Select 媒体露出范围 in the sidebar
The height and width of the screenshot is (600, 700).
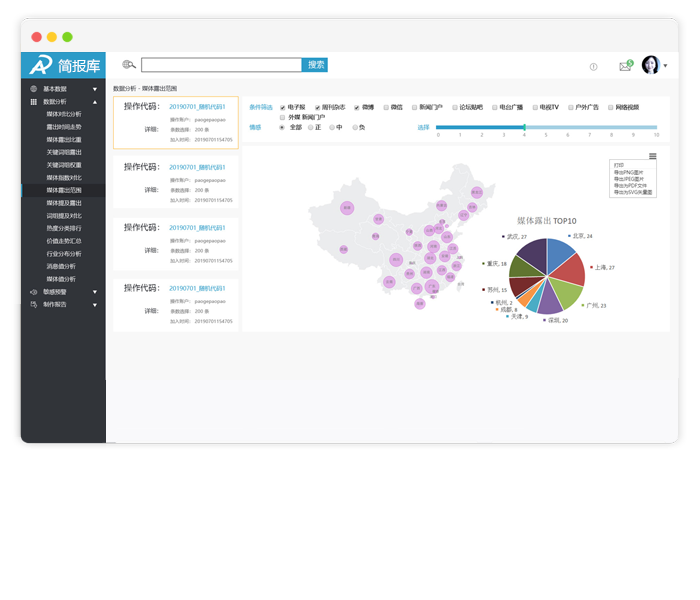tap(64, 190)
